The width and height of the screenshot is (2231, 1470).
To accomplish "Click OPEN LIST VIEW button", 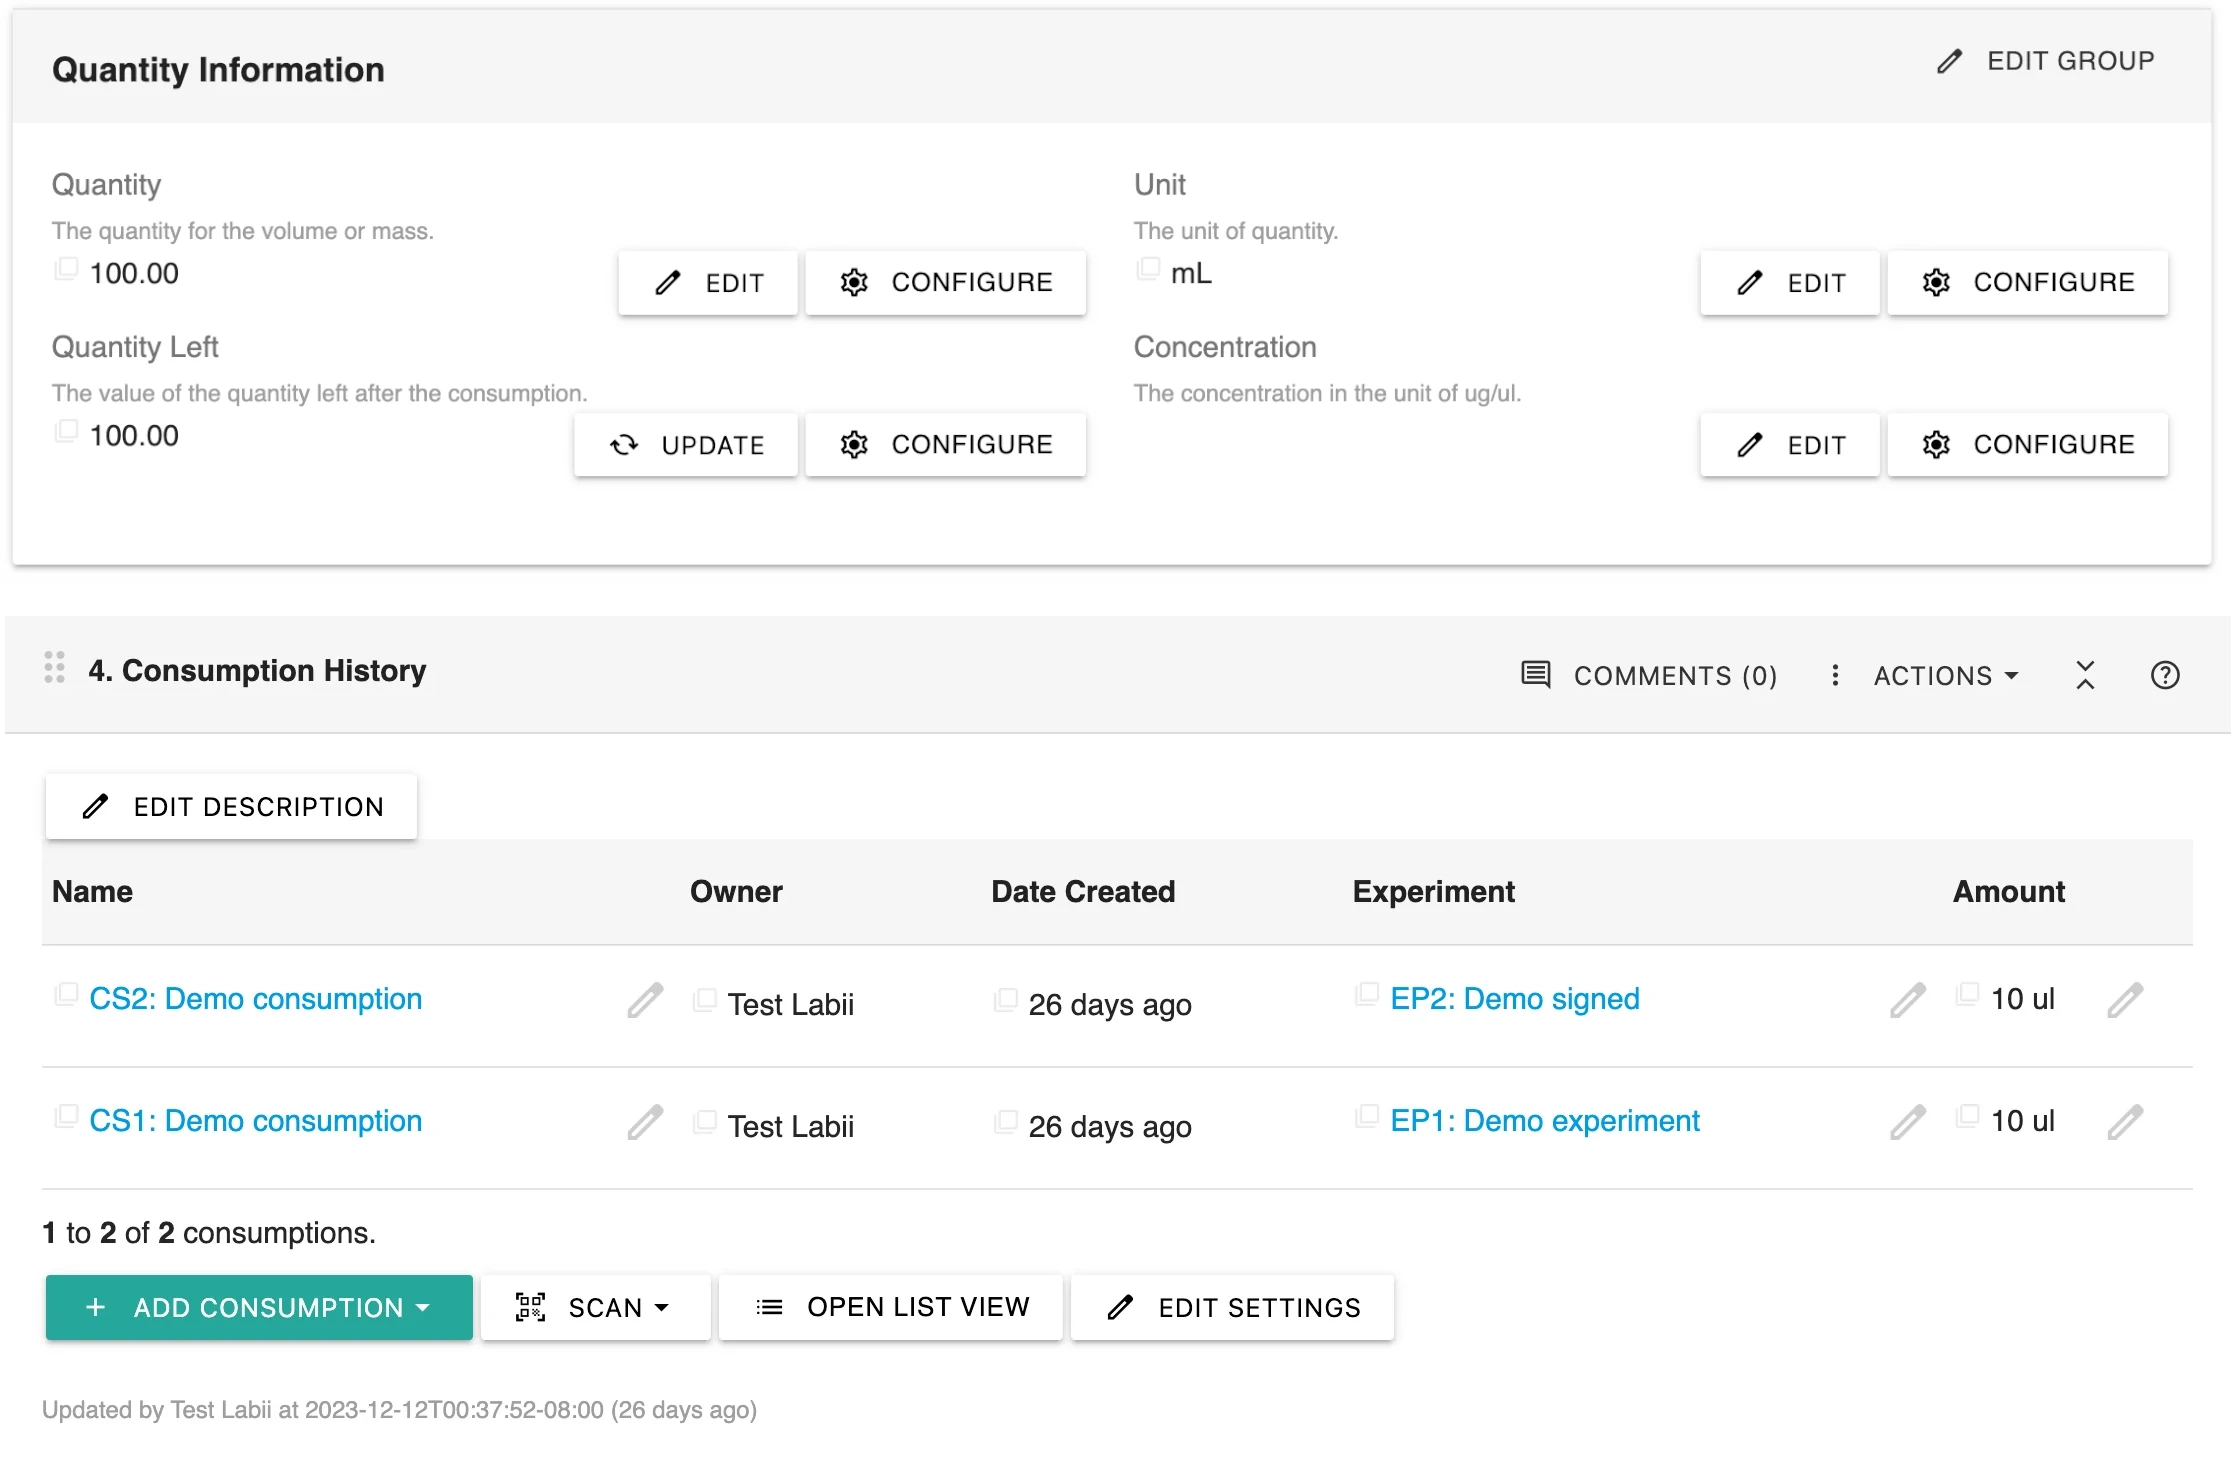I will [x=894, y=1308].
